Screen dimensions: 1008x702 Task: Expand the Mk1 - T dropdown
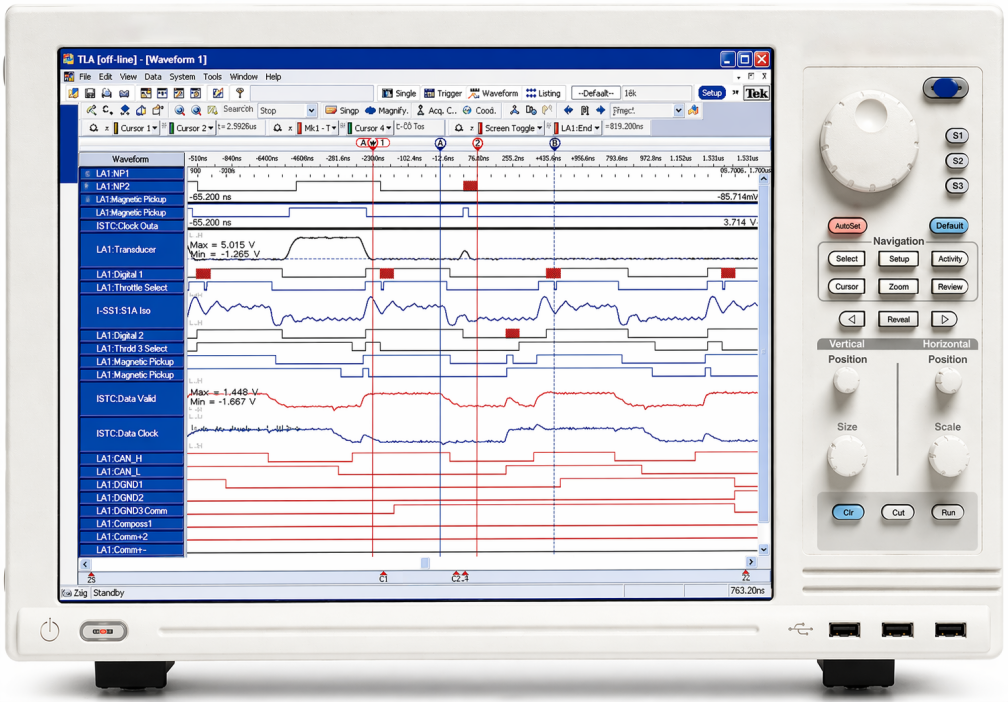point(334,128)
